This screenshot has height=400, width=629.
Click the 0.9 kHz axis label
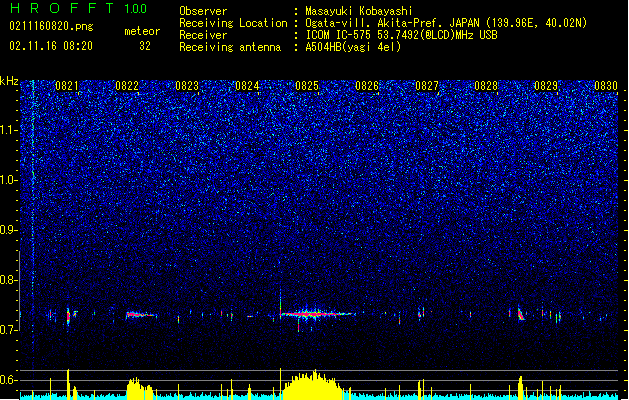(x=8, y=230)
